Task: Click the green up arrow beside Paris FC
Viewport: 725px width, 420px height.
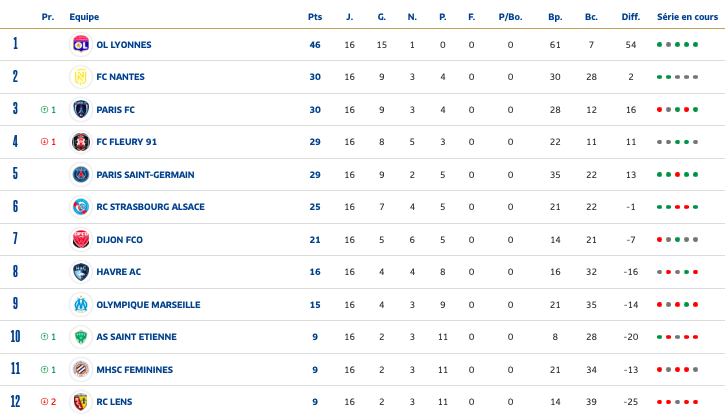Action: tap(44, 110)
